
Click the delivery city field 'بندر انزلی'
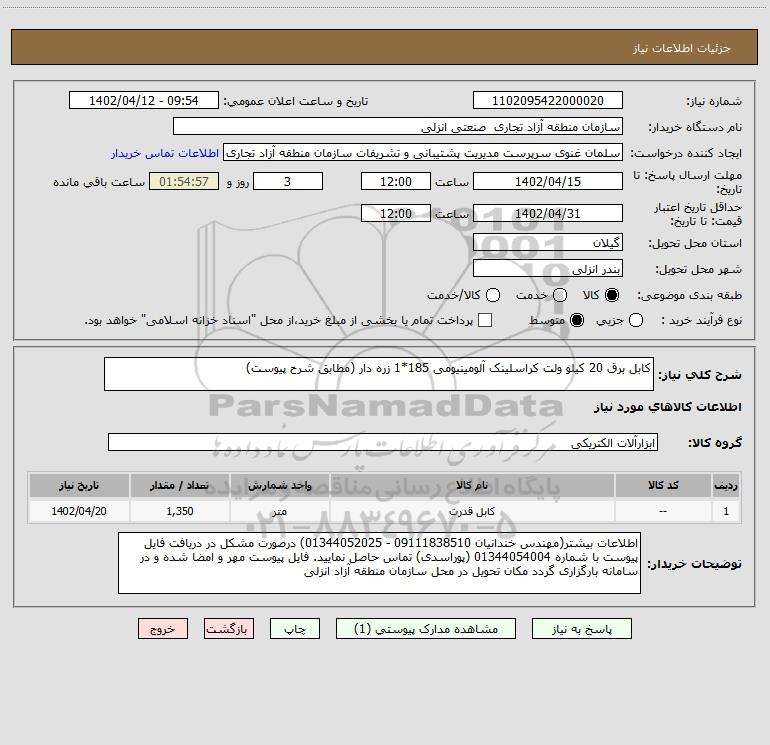pyautogui.click(x=548, y=269)
